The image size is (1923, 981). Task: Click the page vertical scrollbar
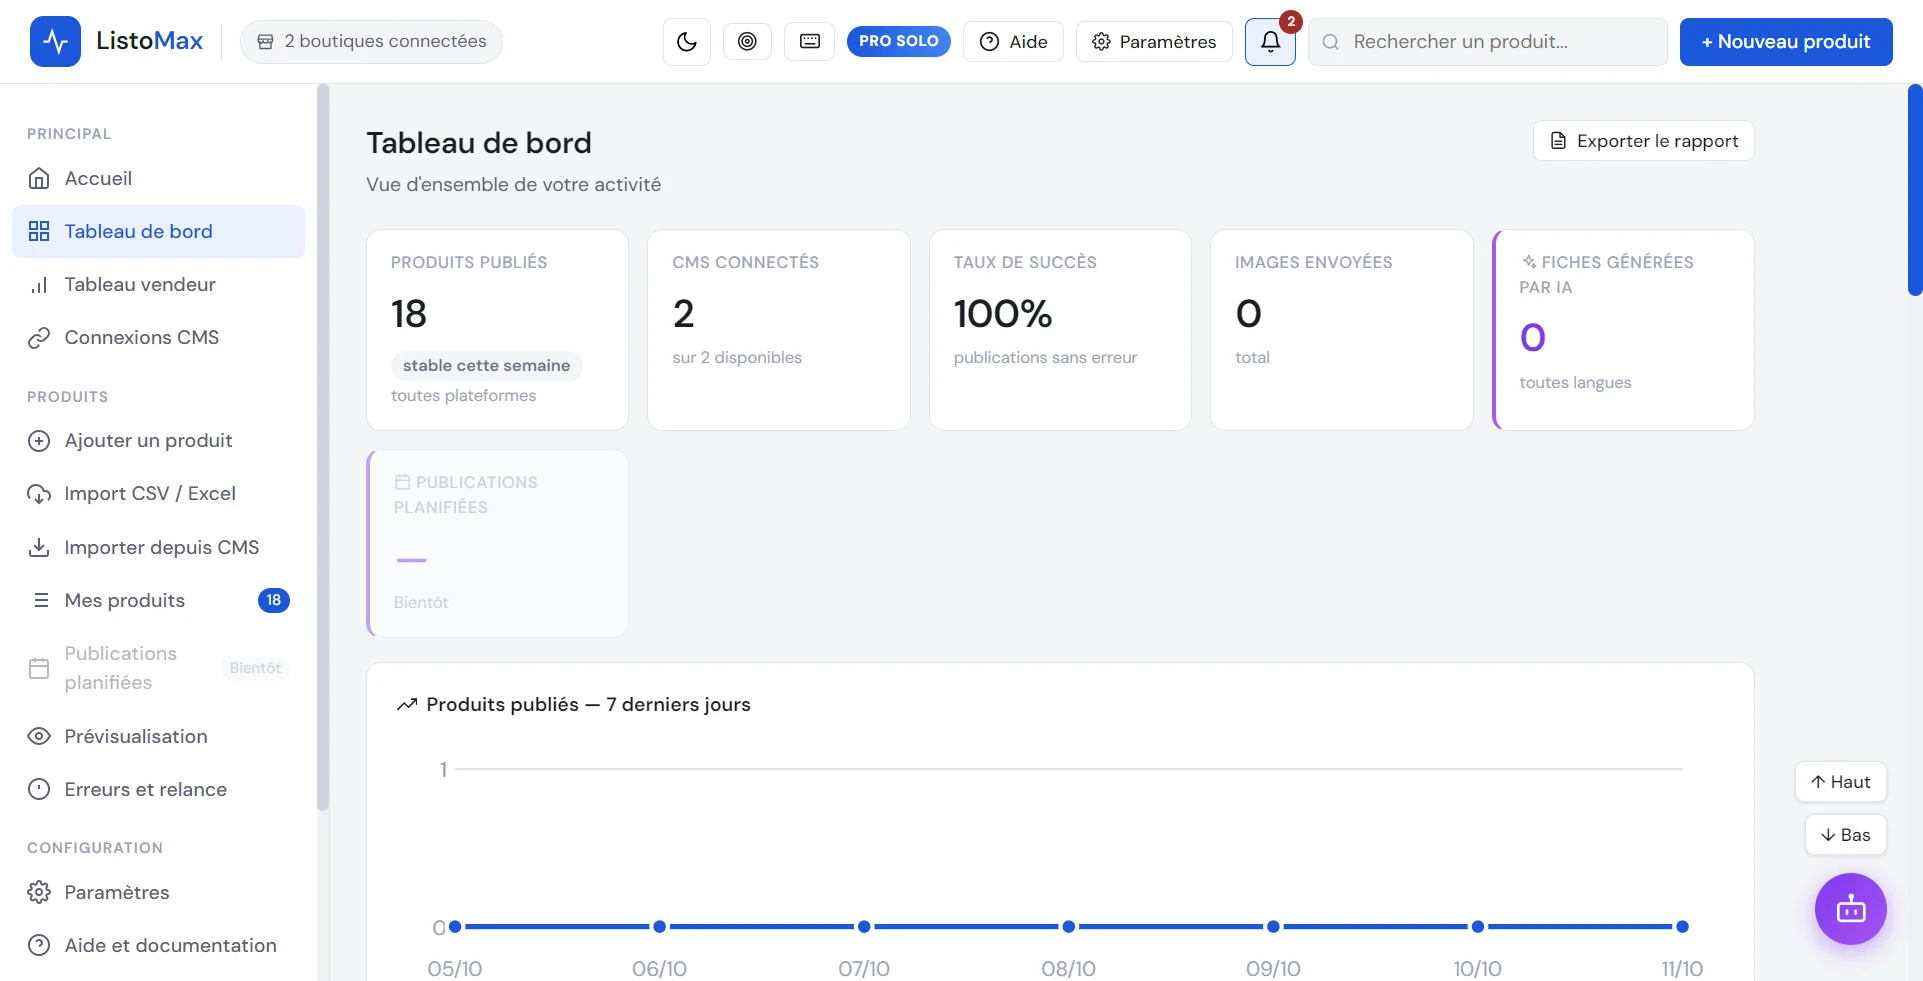click(1915, 190)
